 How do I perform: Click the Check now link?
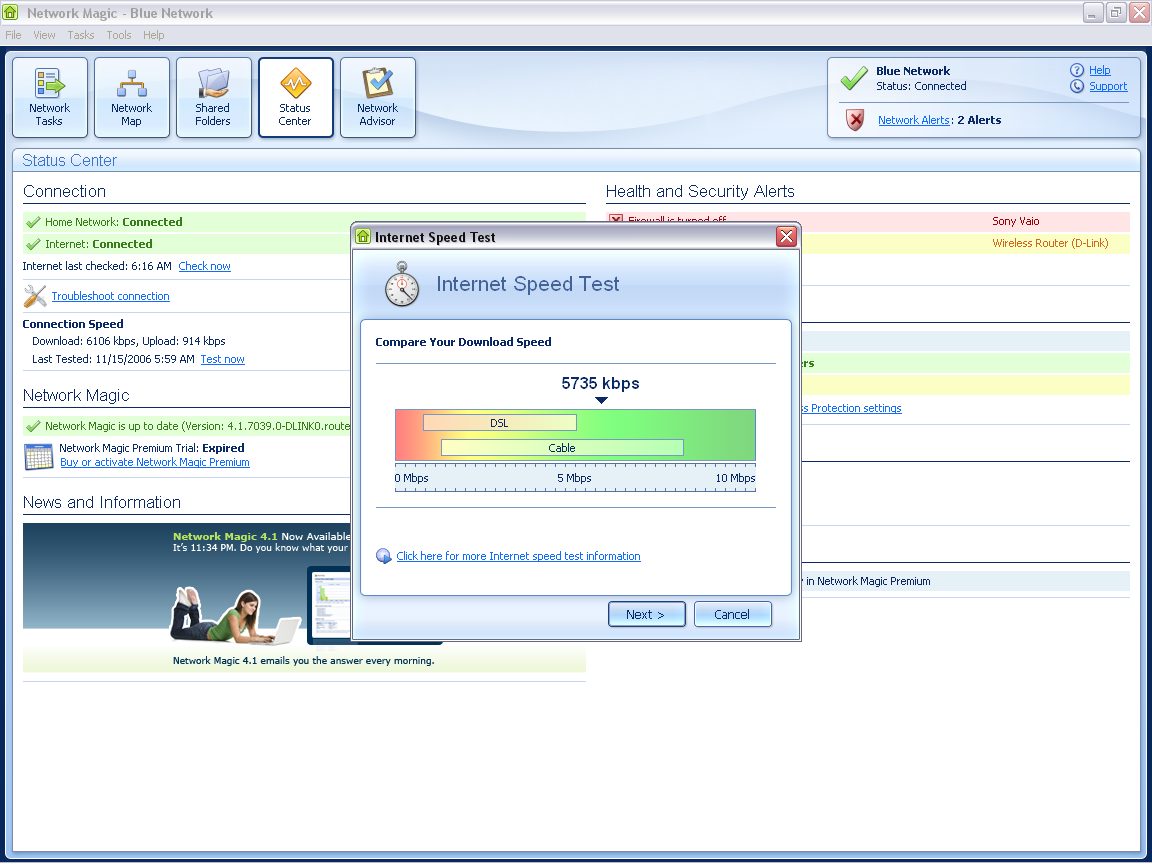pyautogui.click(x=204, y=266)
